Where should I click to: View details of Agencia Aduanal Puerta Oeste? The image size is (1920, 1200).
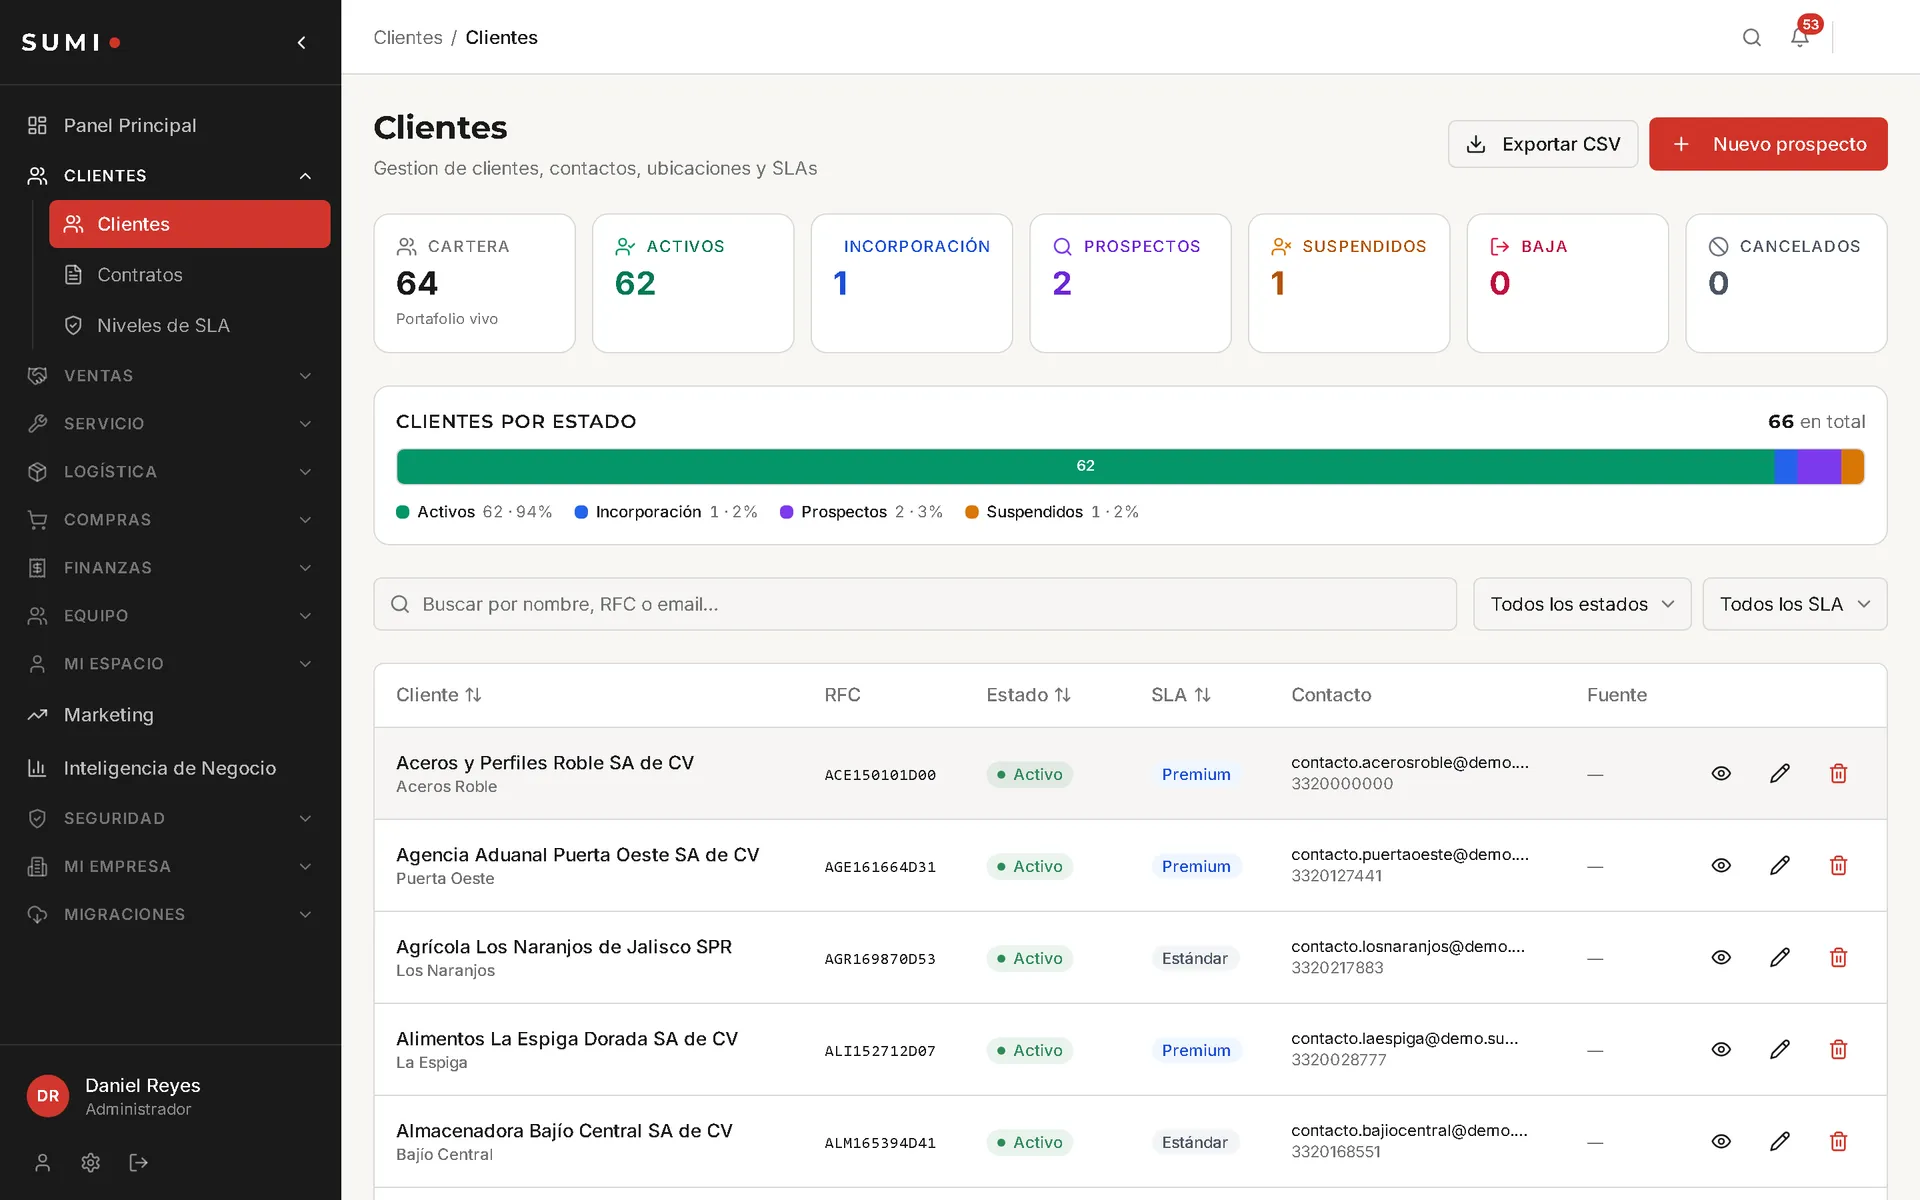pos(1721,865)
